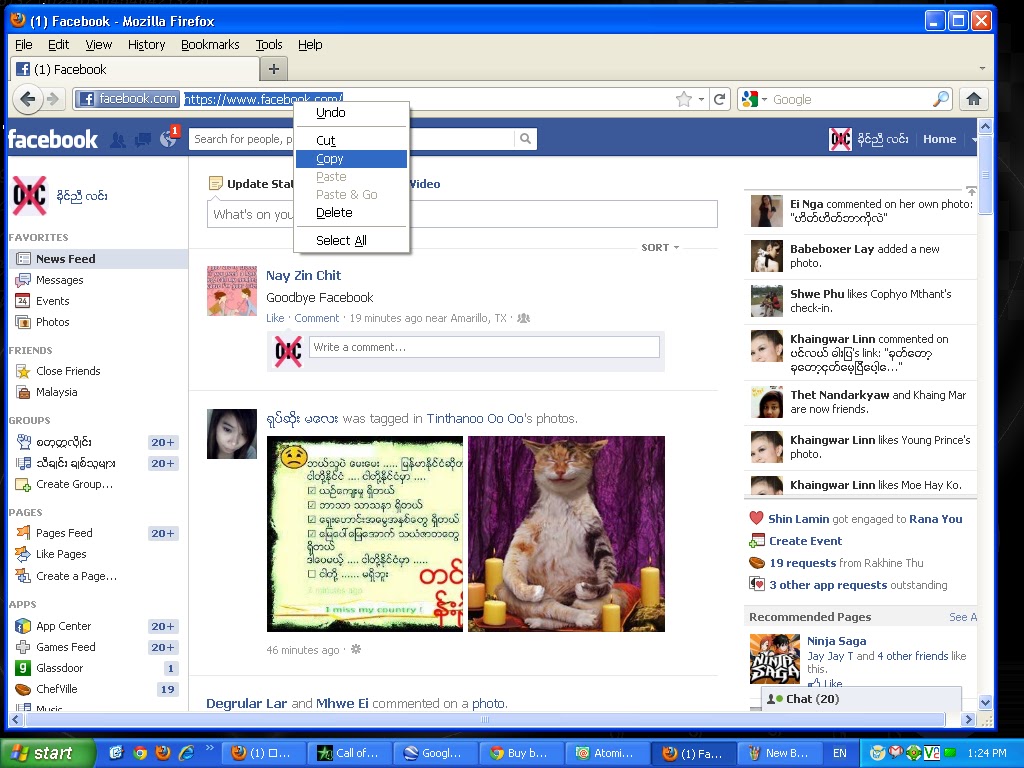Open the Bookmarks menu in Firefox
The image size is (1024, 768).
point(210,44)
